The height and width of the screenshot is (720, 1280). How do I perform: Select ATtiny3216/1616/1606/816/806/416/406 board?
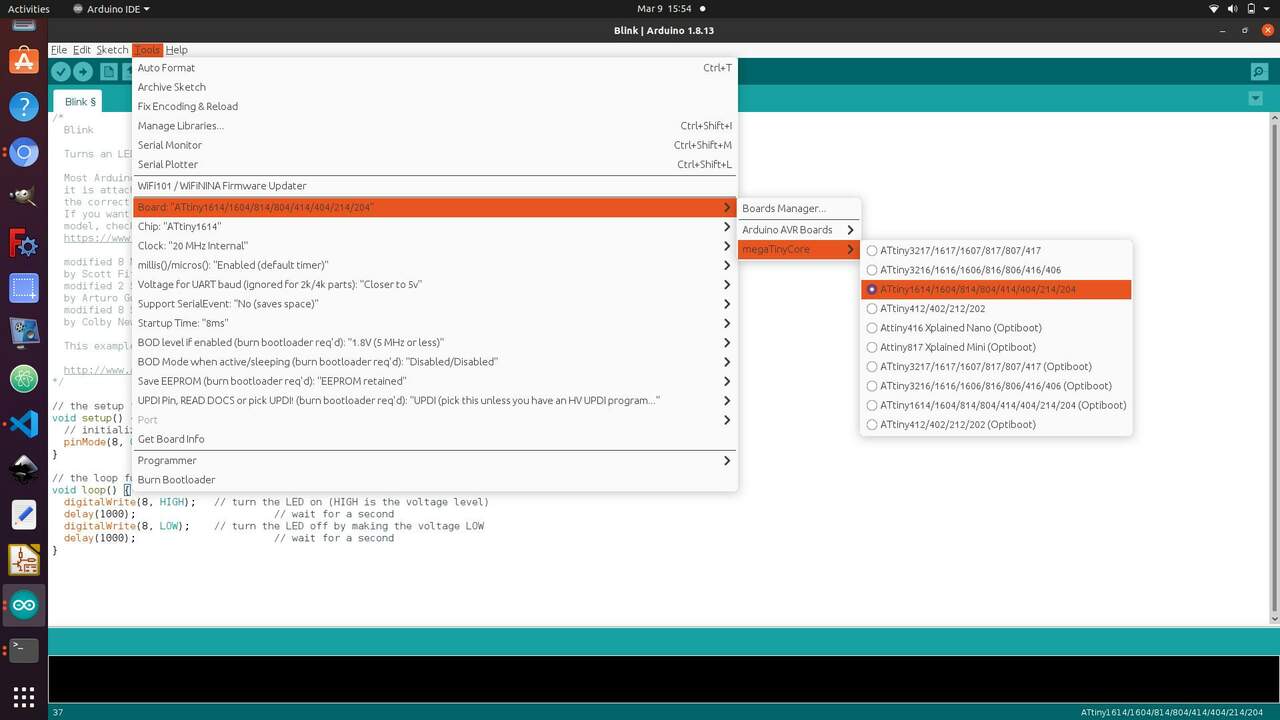[x=996, y=270]
